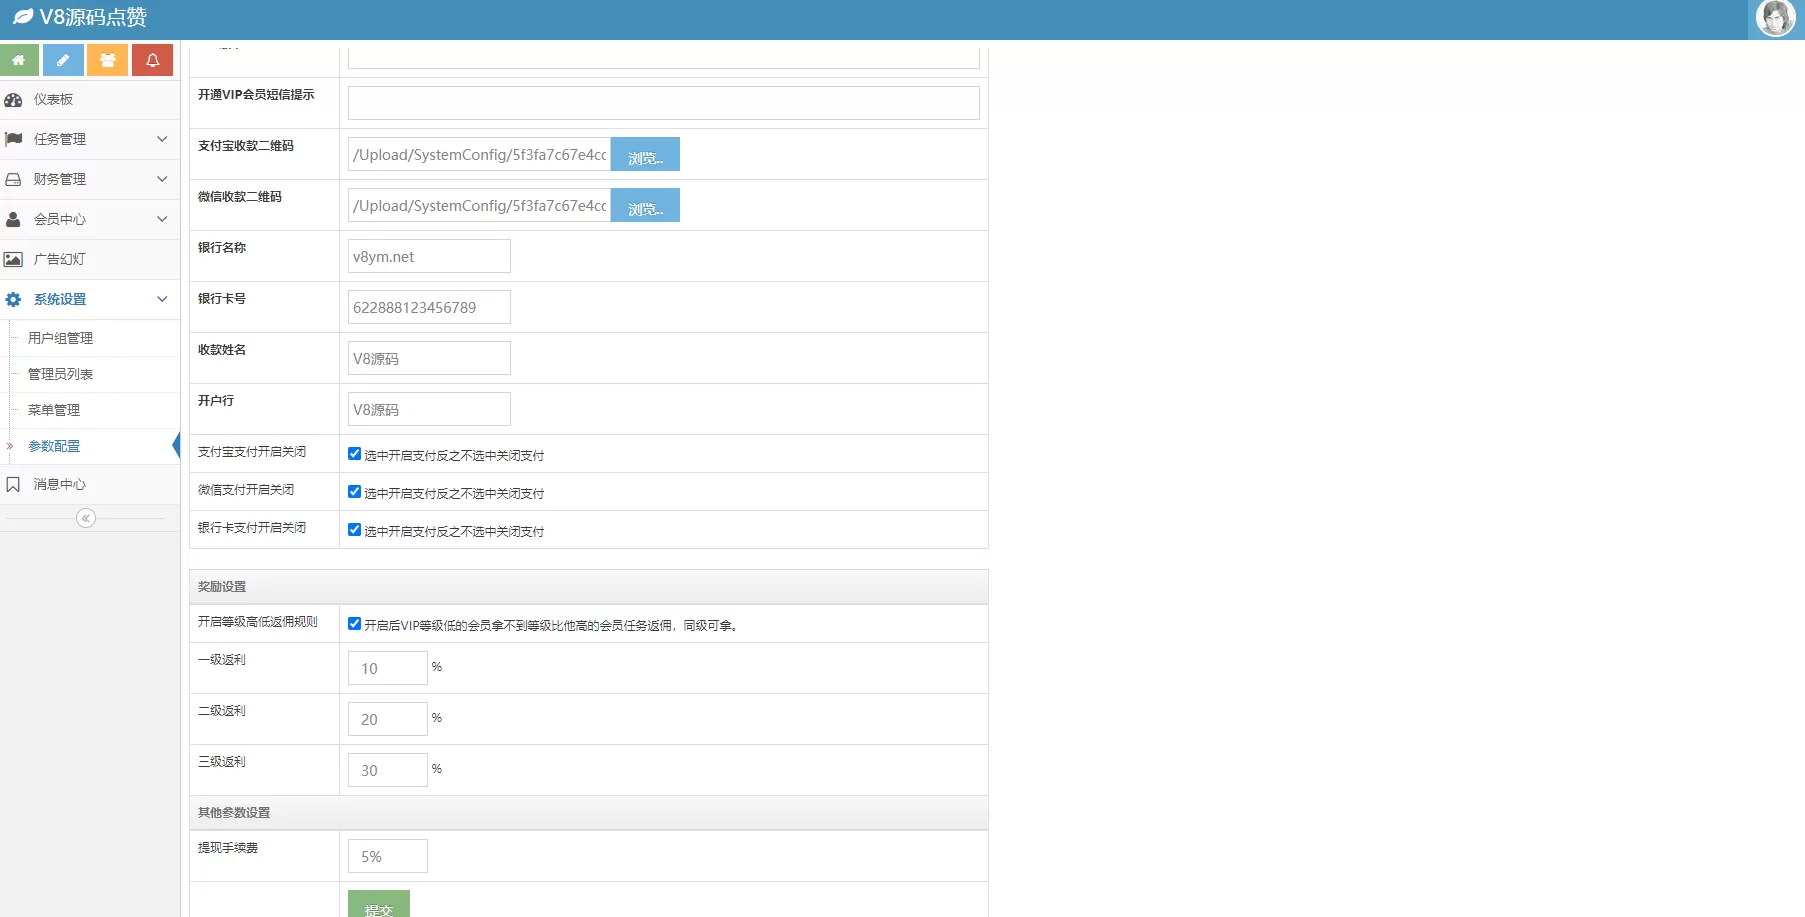Open 用户组管理 submenu item
1805x917 pixels.
point(60,338)
